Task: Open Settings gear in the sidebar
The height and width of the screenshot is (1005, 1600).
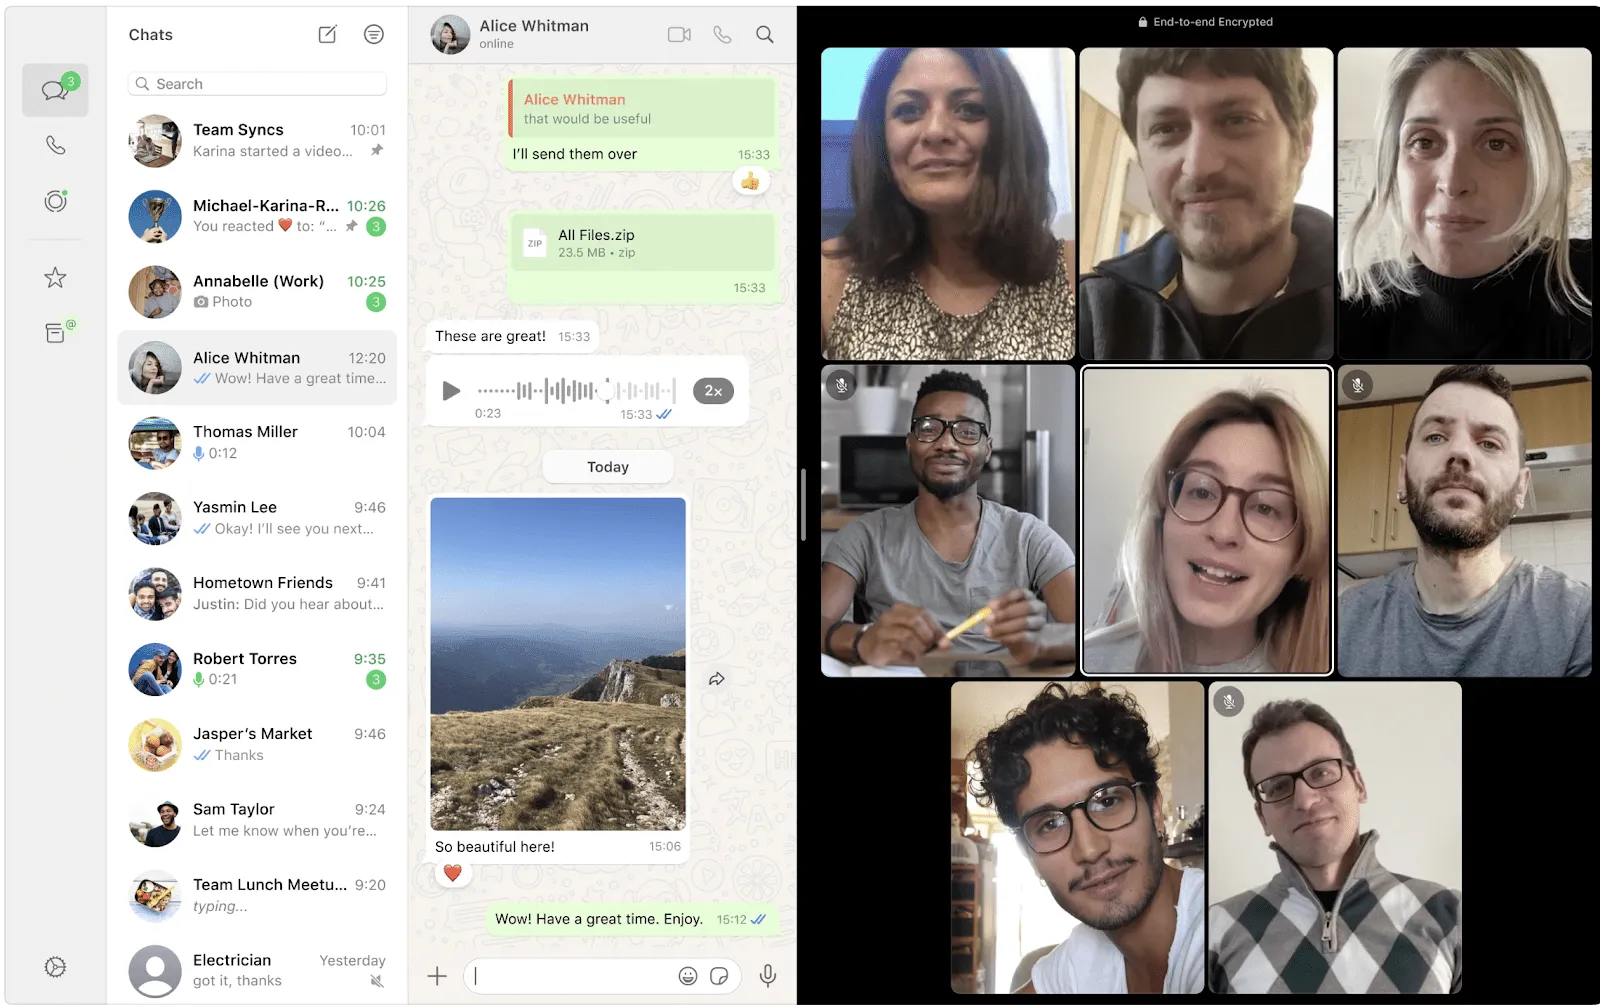Action: pyautogui.click(x=55, y=967)
